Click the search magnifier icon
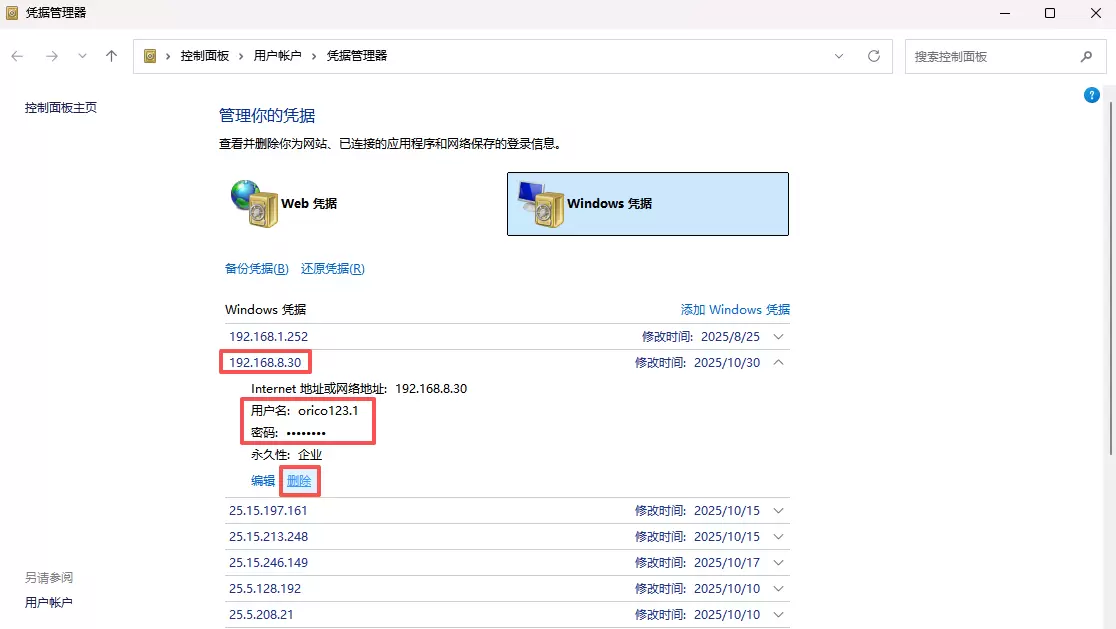1116x629 pixels. pyautogui.click(x=1086, y=57)
